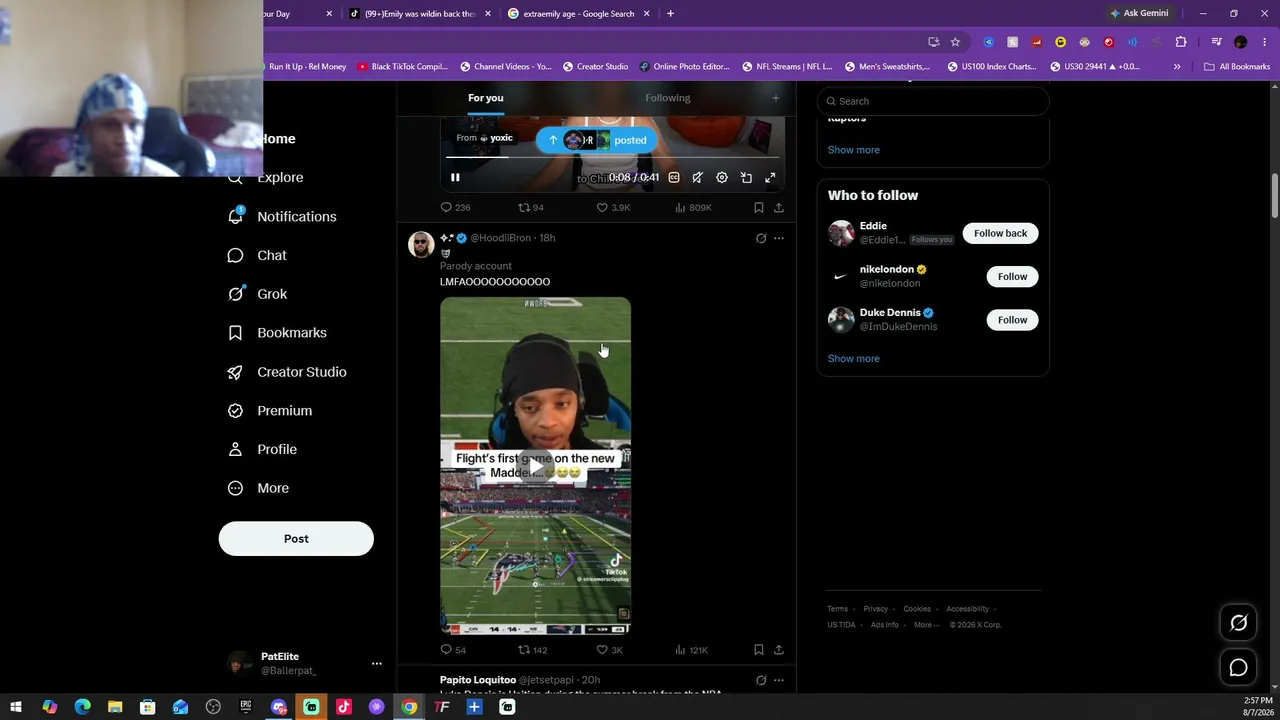Reply to post with 54 comments
Viewport: 1280px width, 720px height.
(x=453, y=650)
